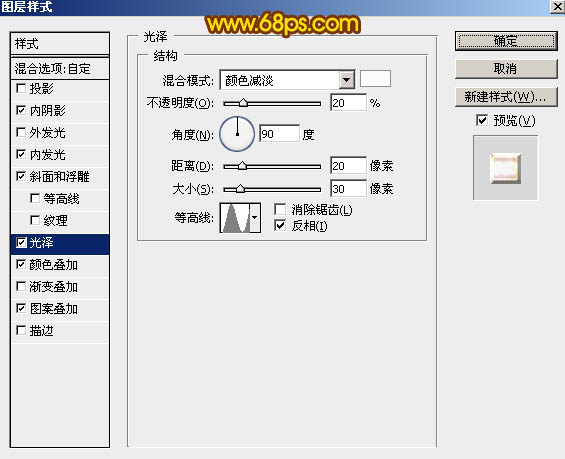
Task: Click the 距离 distance value field
Action: (x=348, y=166)
